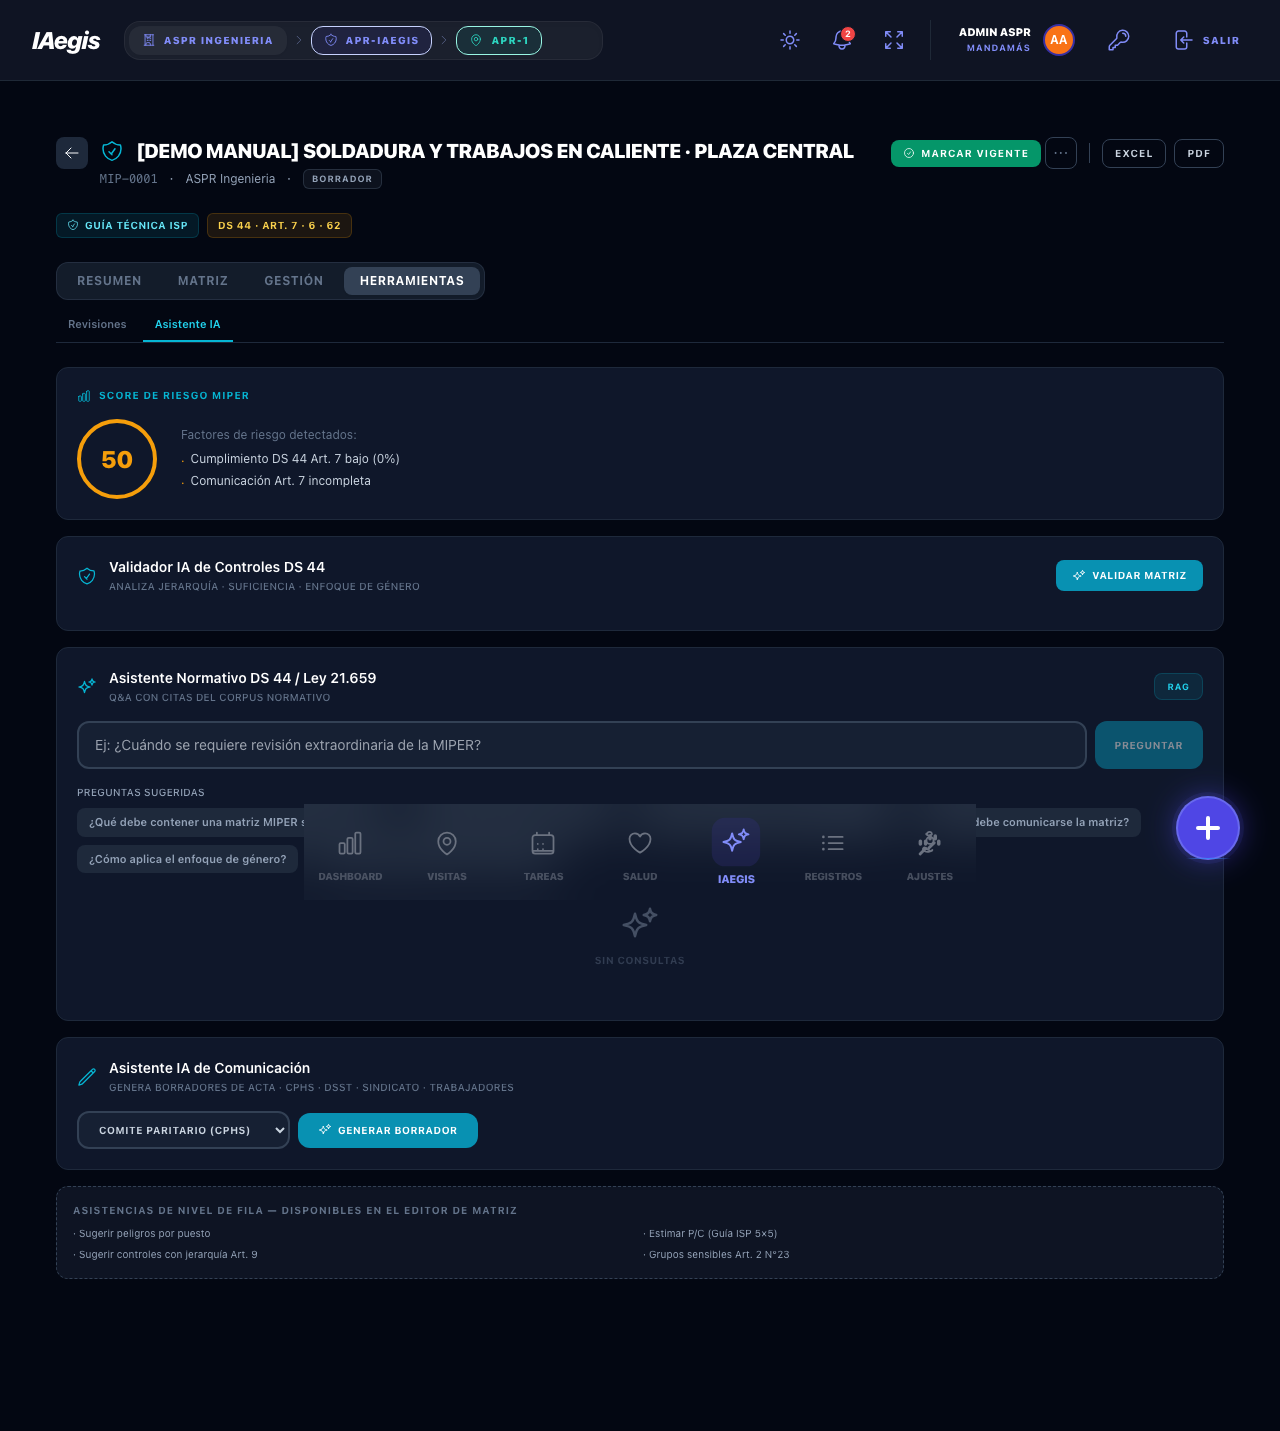
Task: Select suggested question about enfoque de género
Action: (187, 859)
